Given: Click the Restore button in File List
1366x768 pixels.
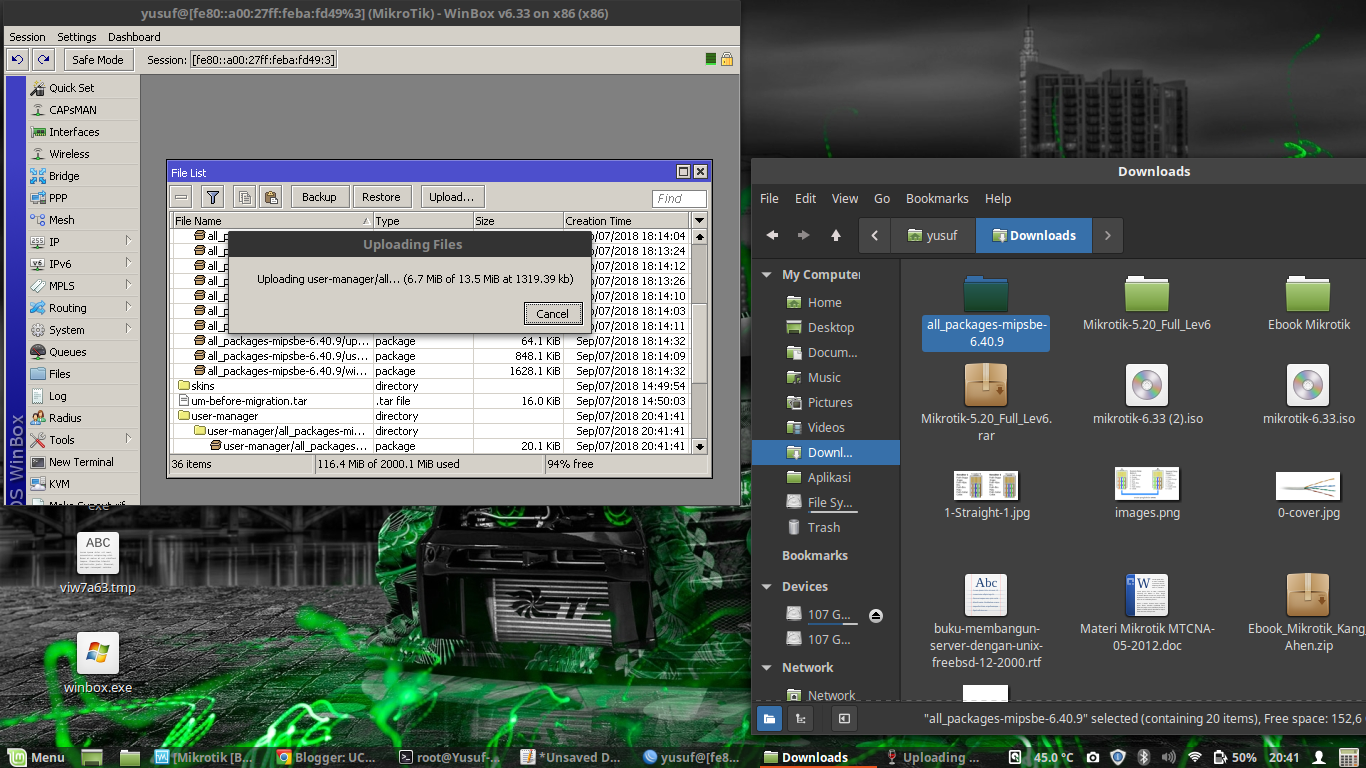Looking at the screenshot, I should [x=381, y=197].
